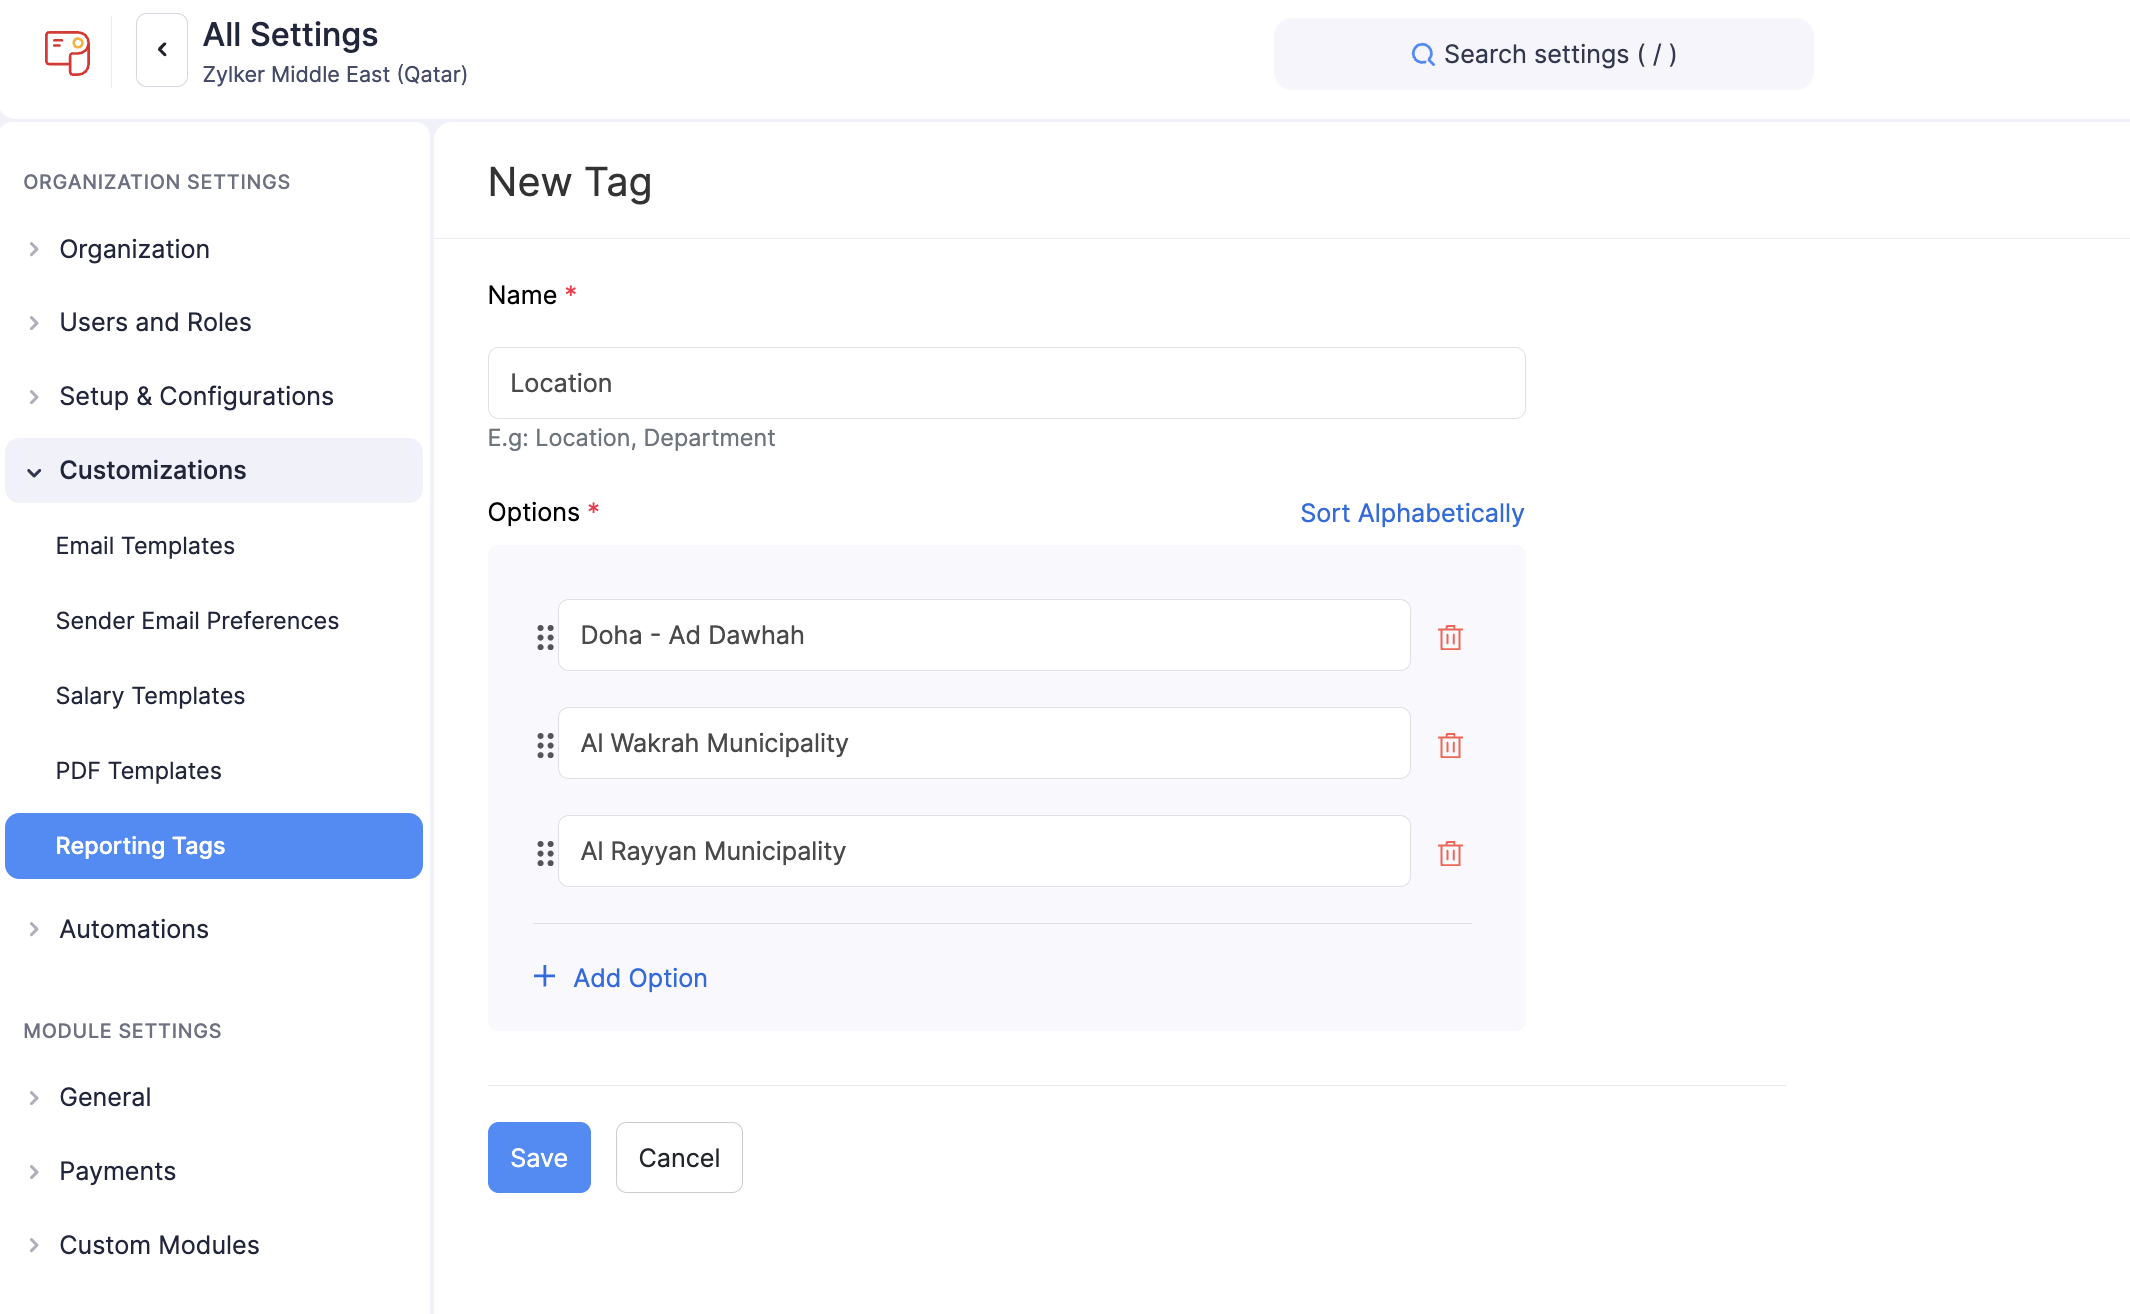Viewport: 2130px width, 1314px height.
Task: Click the Save button
Action: 539,1157
